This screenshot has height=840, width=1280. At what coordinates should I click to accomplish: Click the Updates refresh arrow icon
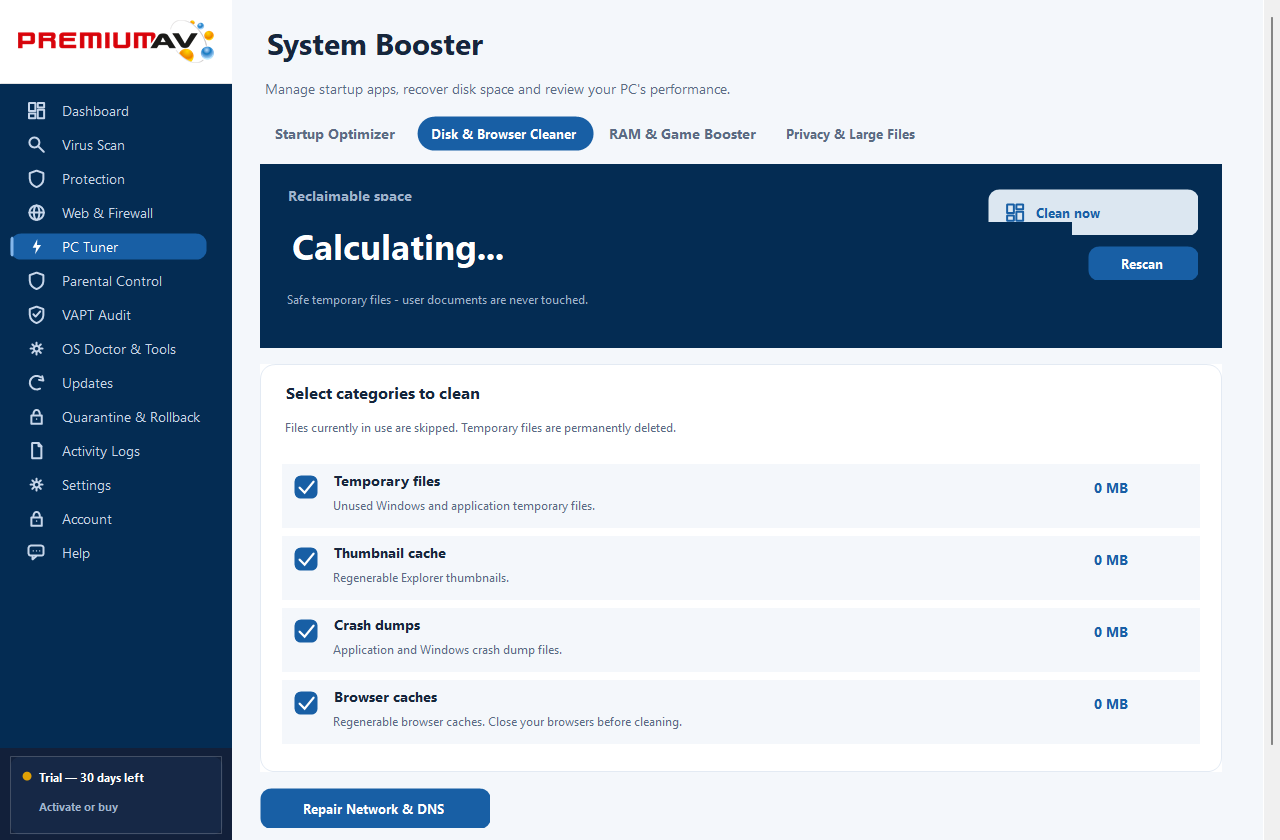pos(37,383)
